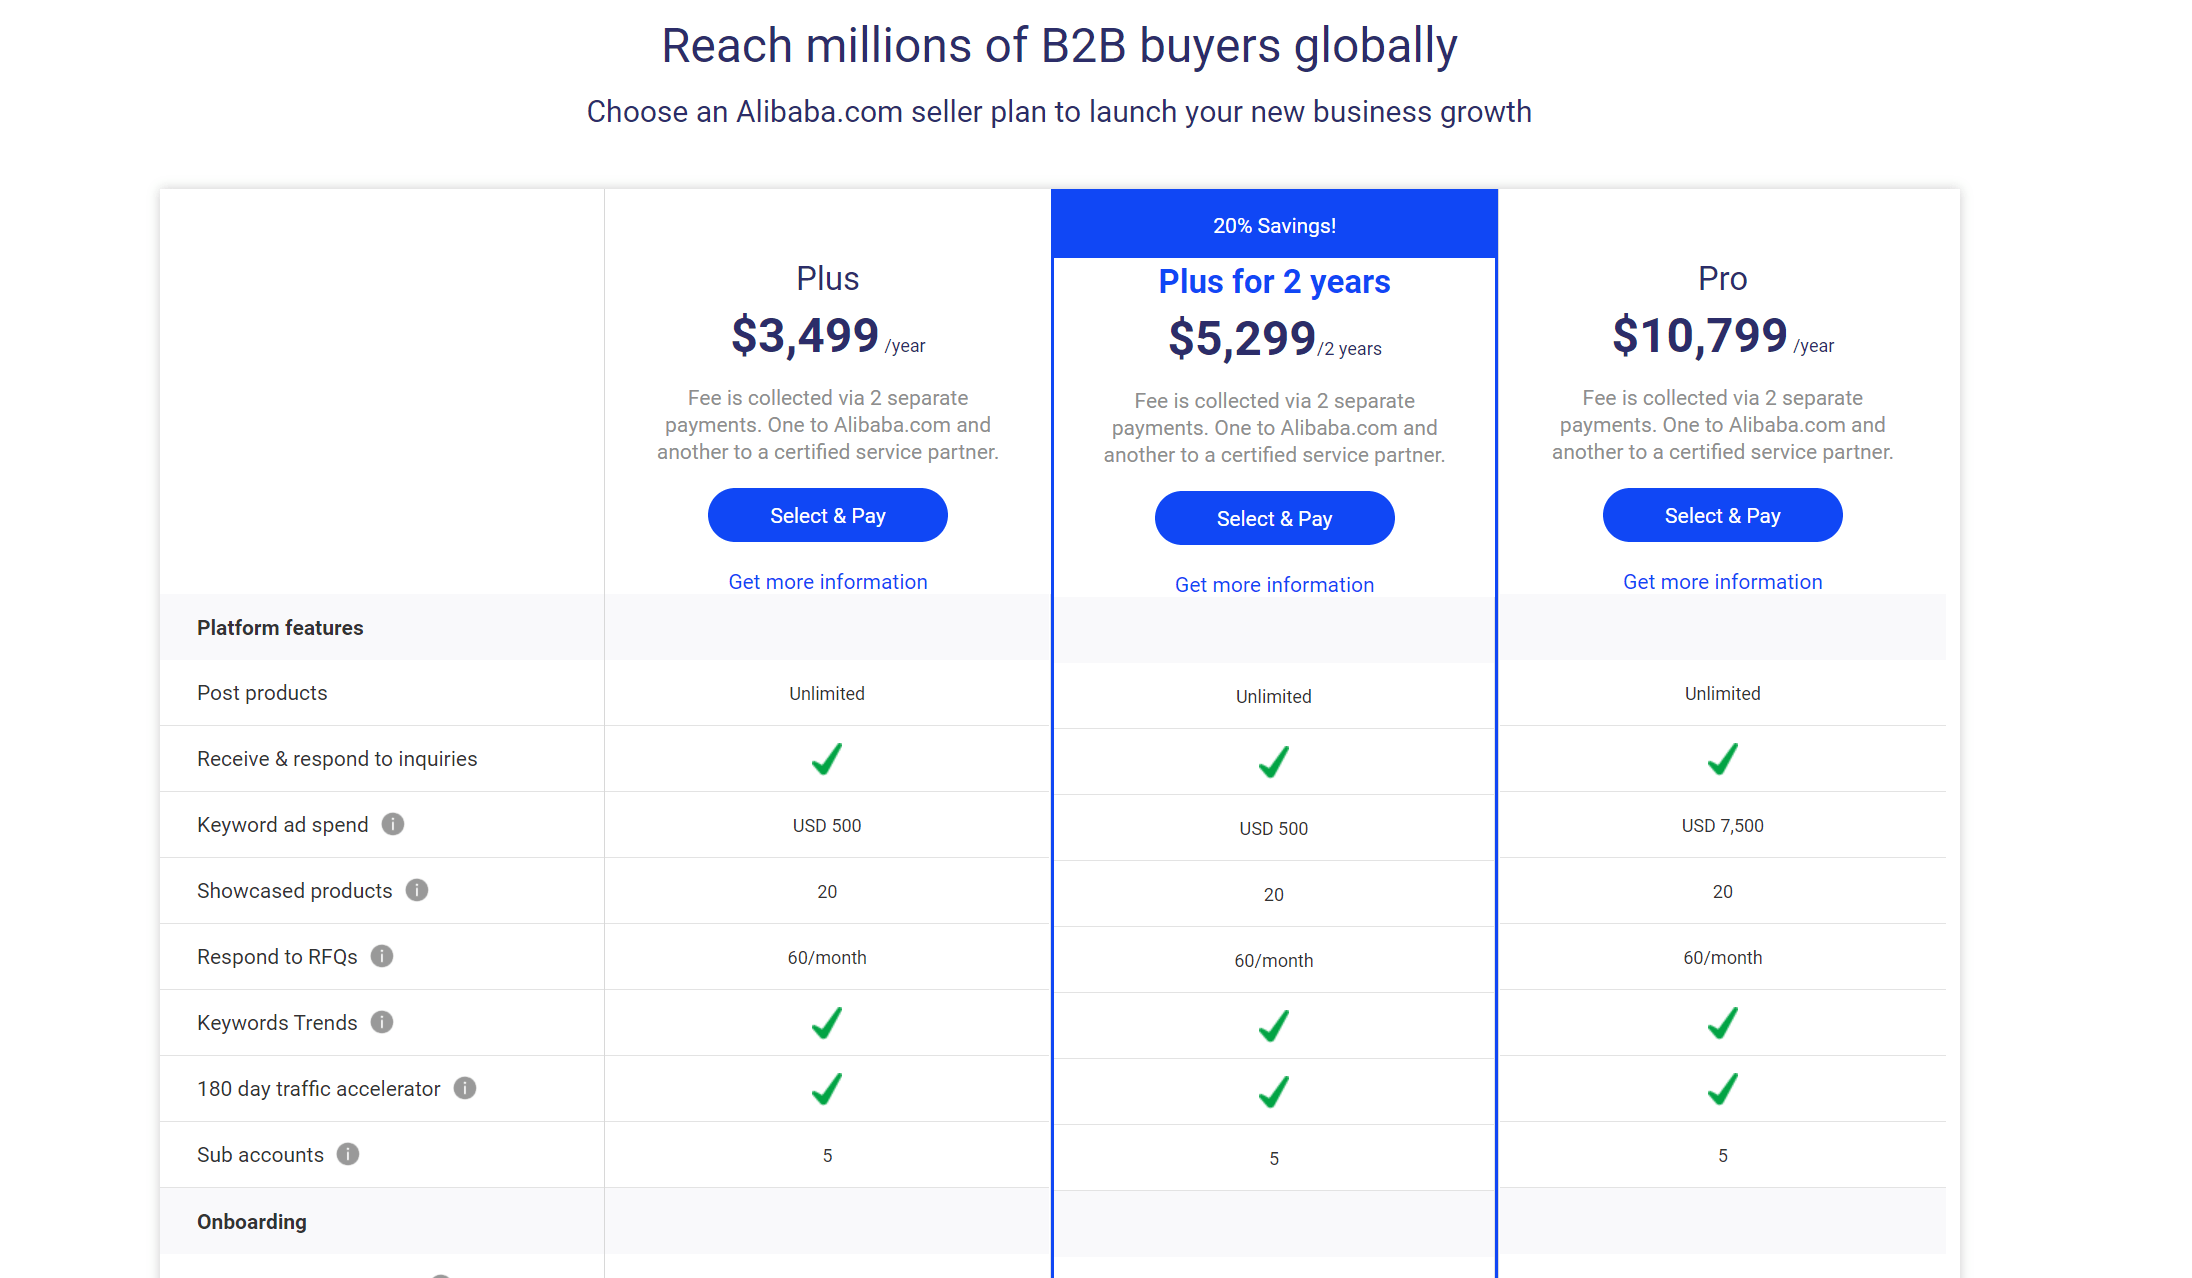
Task: View info about Sub accounts
Action: click(x=348, y=1154)
